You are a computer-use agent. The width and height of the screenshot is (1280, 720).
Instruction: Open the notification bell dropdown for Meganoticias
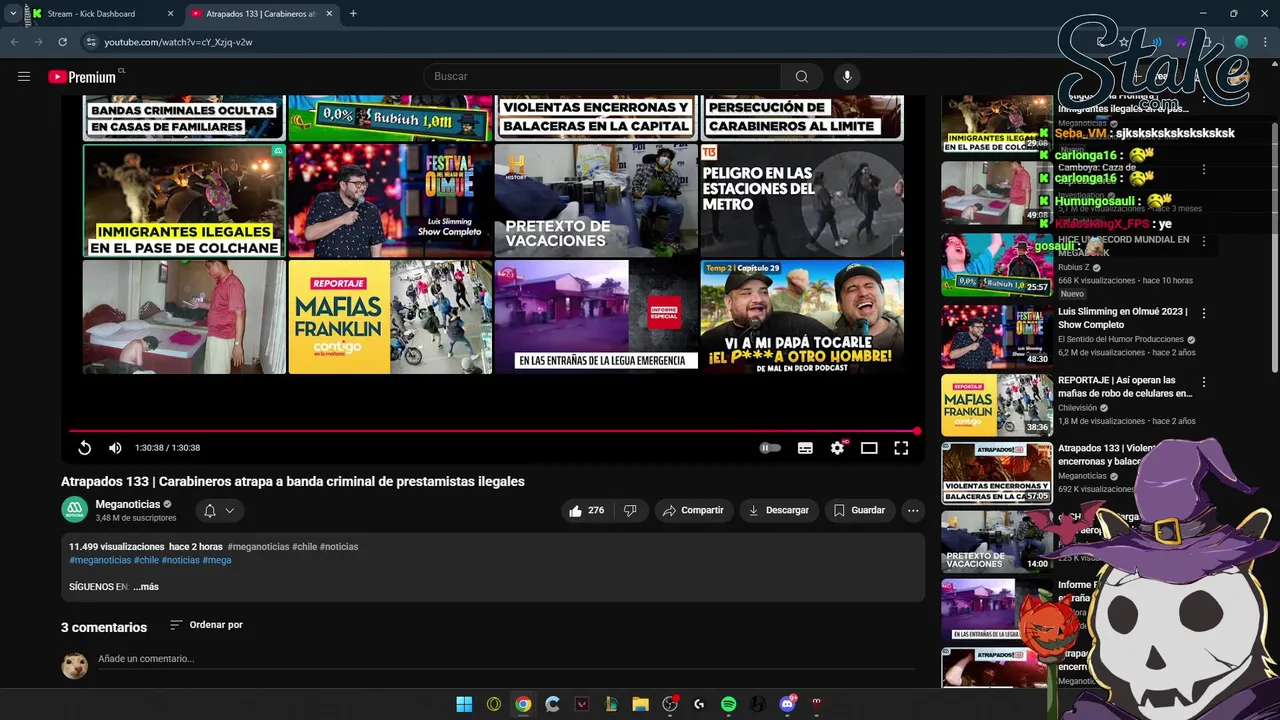219,510
